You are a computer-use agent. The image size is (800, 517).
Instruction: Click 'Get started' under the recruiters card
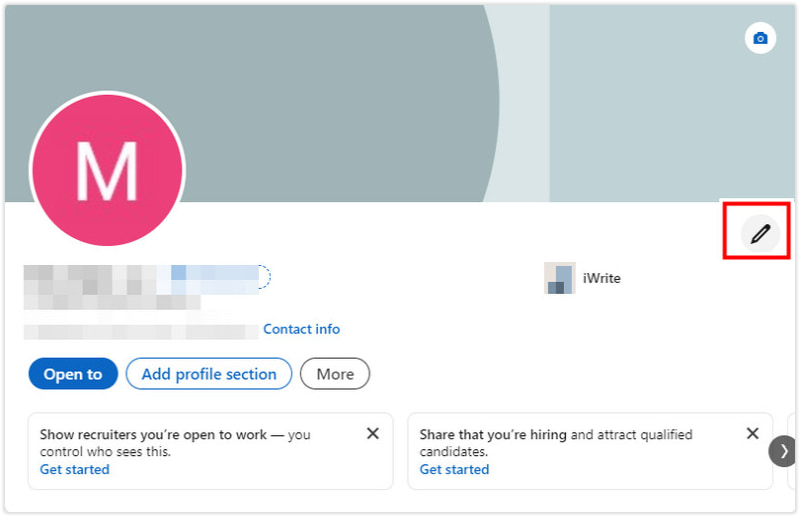(75, 469)
